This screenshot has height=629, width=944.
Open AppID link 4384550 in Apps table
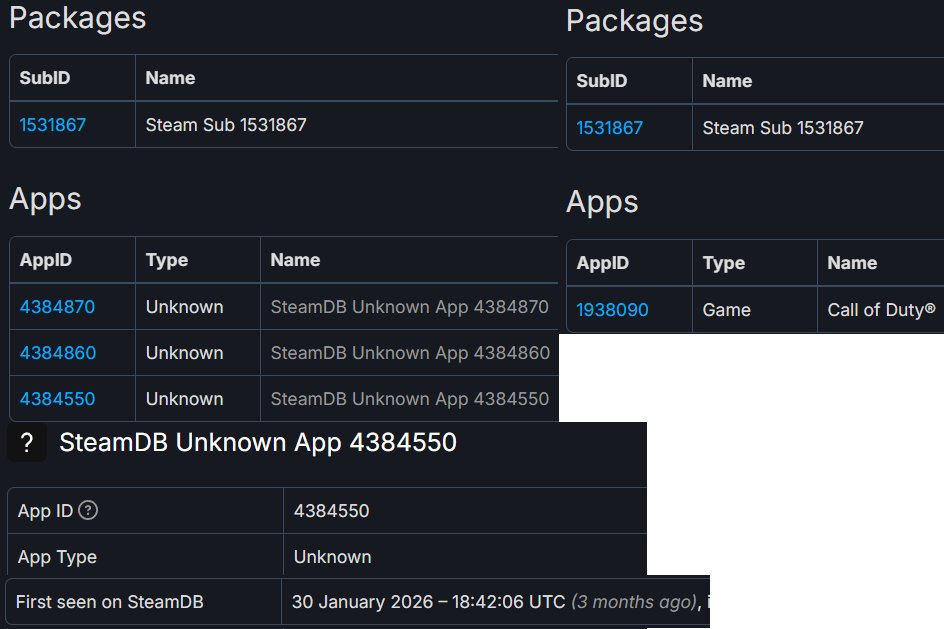[57, 398]
